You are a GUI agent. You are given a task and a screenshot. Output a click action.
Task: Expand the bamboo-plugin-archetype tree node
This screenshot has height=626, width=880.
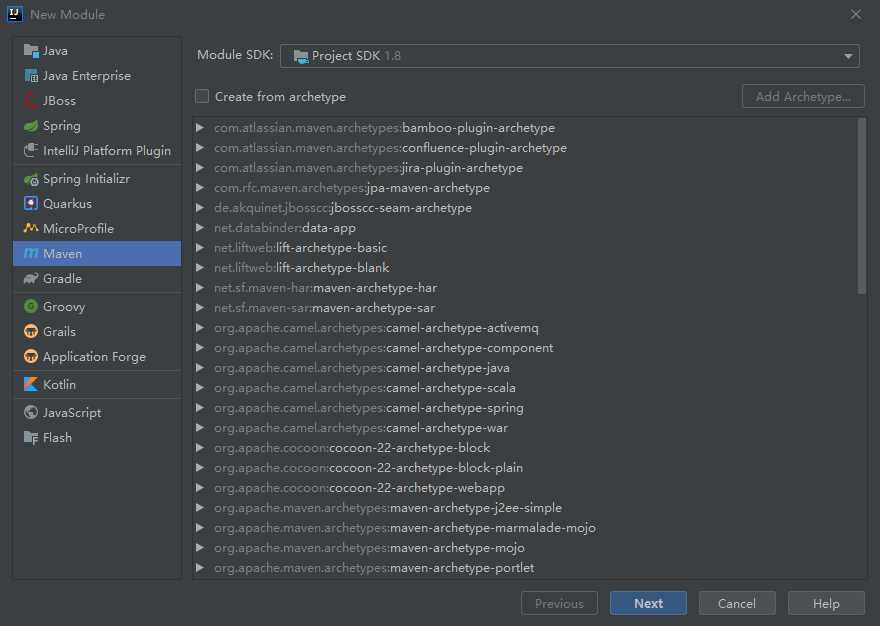coord(200,127)
